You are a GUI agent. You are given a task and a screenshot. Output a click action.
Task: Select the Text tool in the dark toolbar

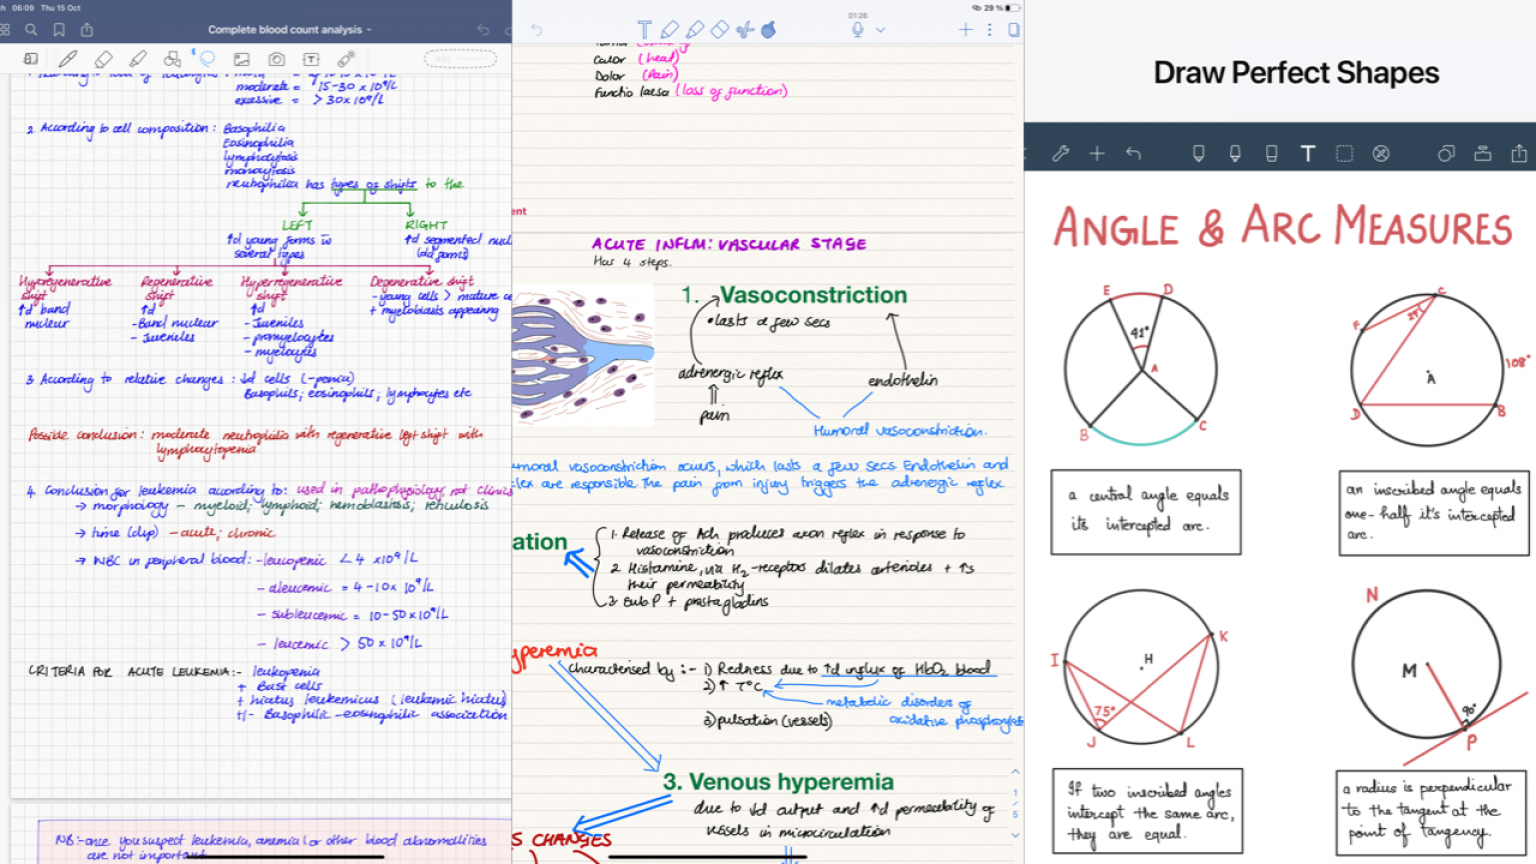pos(1308,153)
